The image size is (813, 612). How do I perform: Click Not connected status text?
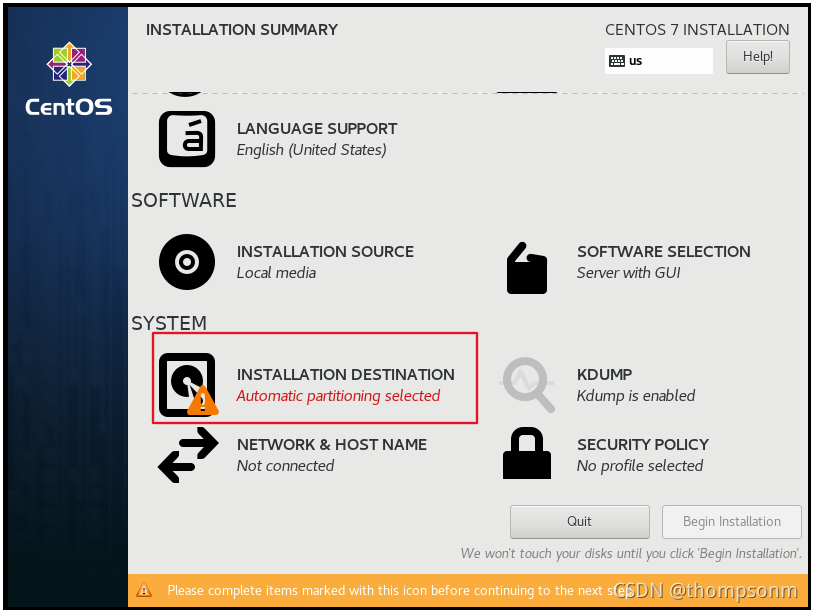[x=285, y=466]
